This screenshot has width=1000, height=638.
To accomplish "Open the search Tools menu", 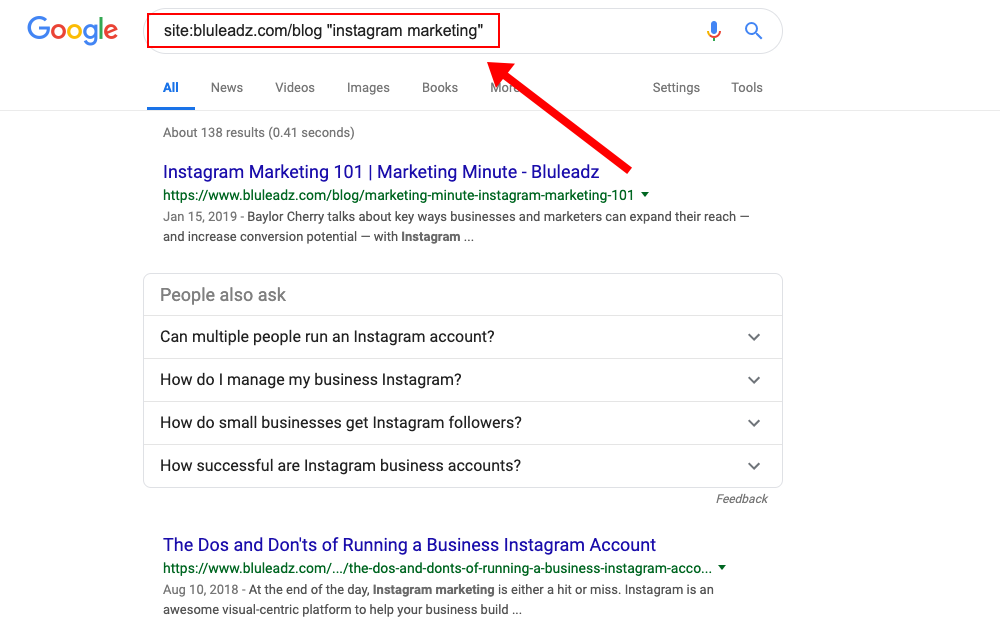I will pos(747,88).
